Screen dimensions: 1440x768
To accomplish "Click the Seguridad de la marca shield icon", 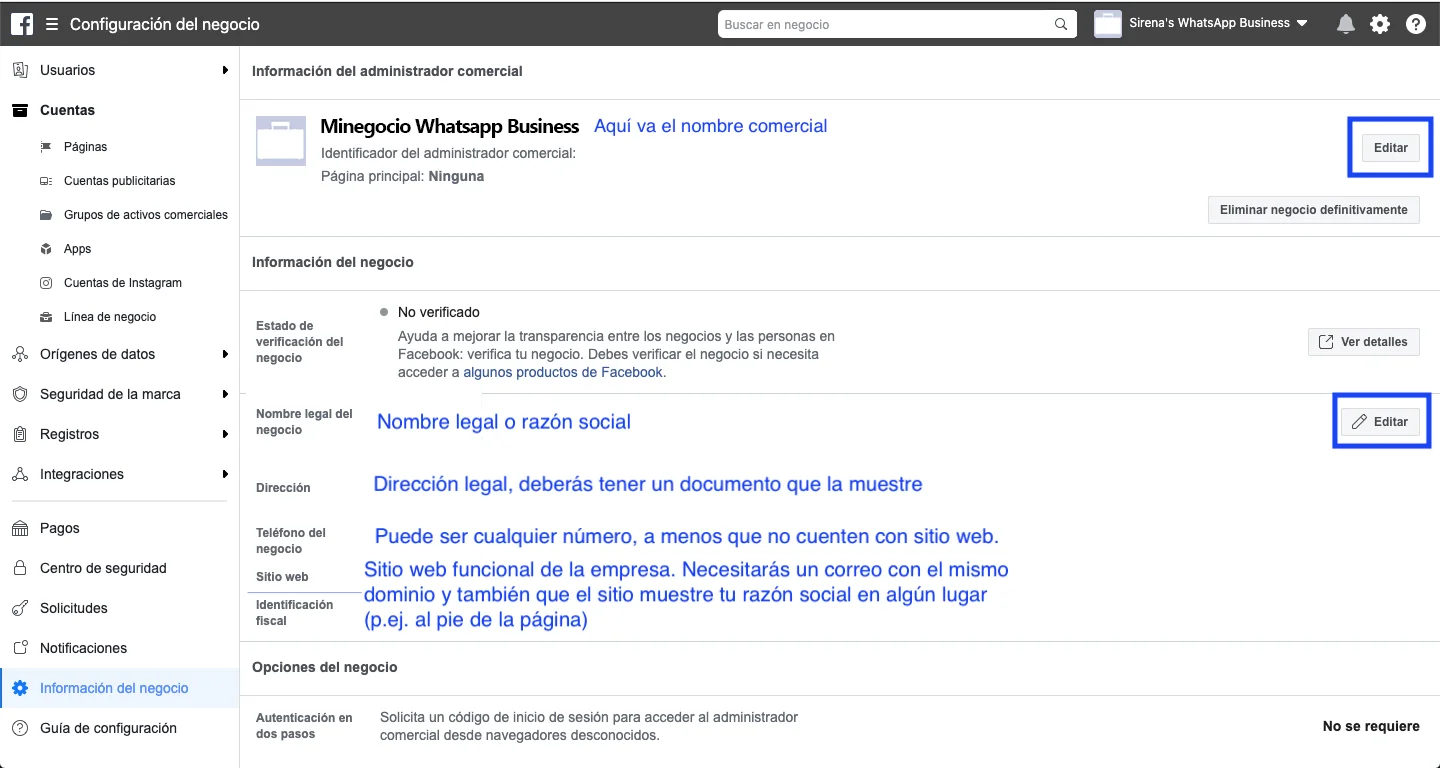I will point(20,394).
